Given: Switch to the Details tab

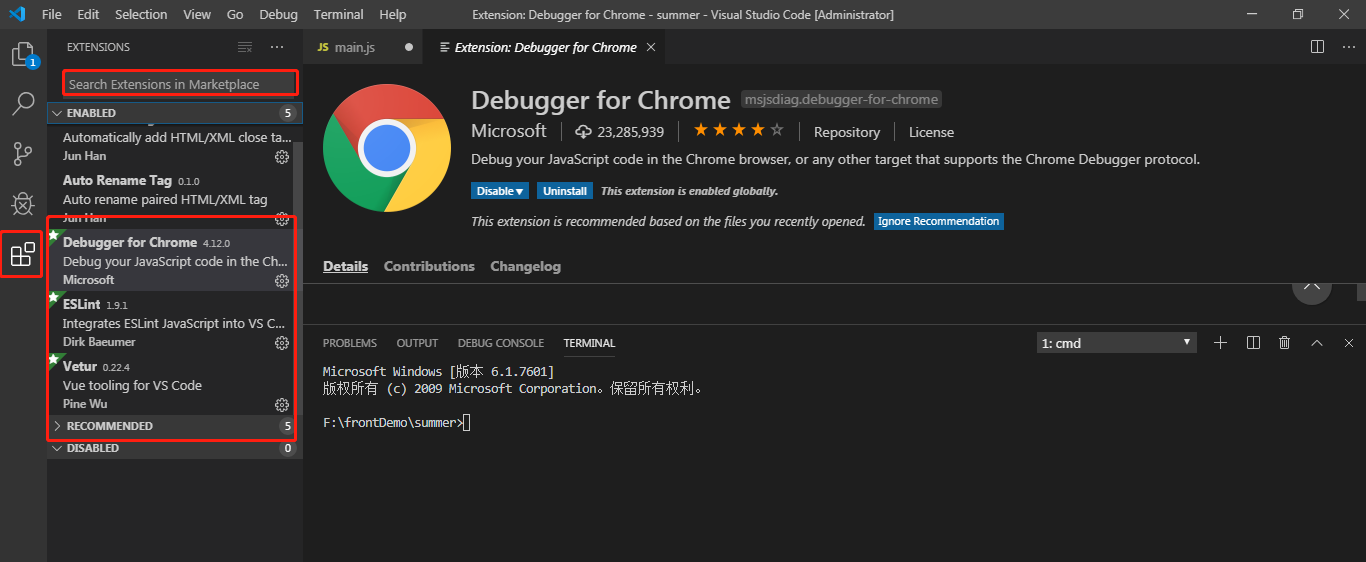Looking at the screenshot, I should coord(345,266).
